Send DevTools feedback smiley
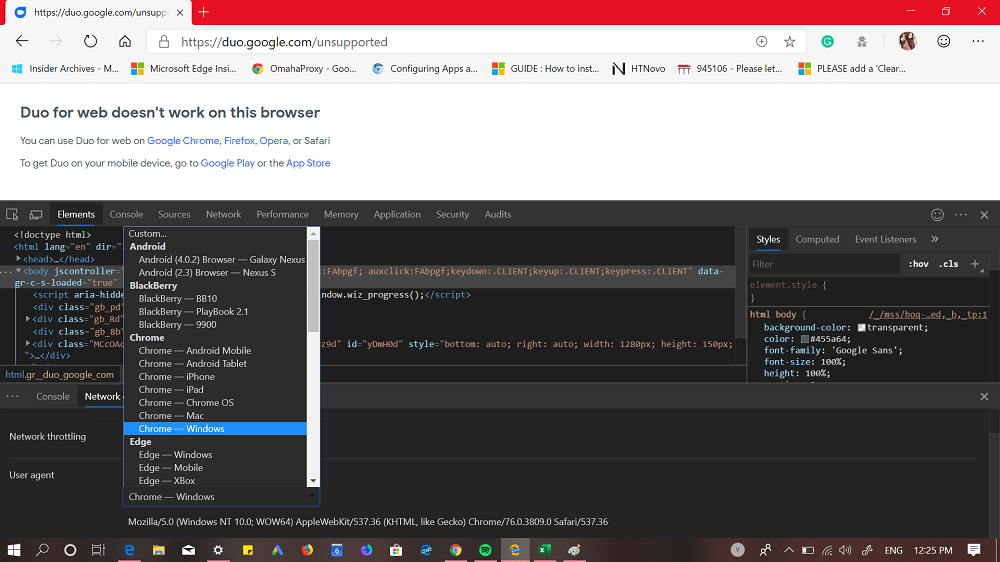 coord(937,215)
